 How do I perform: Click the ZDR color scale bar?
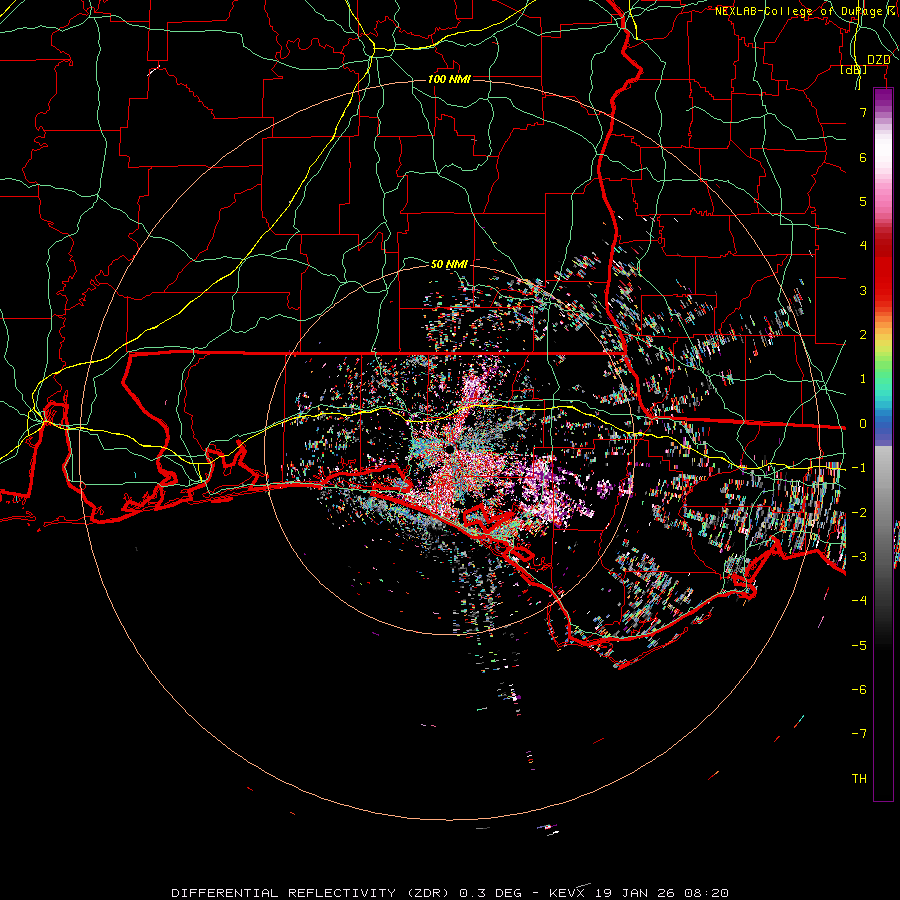tap(883, 444)
